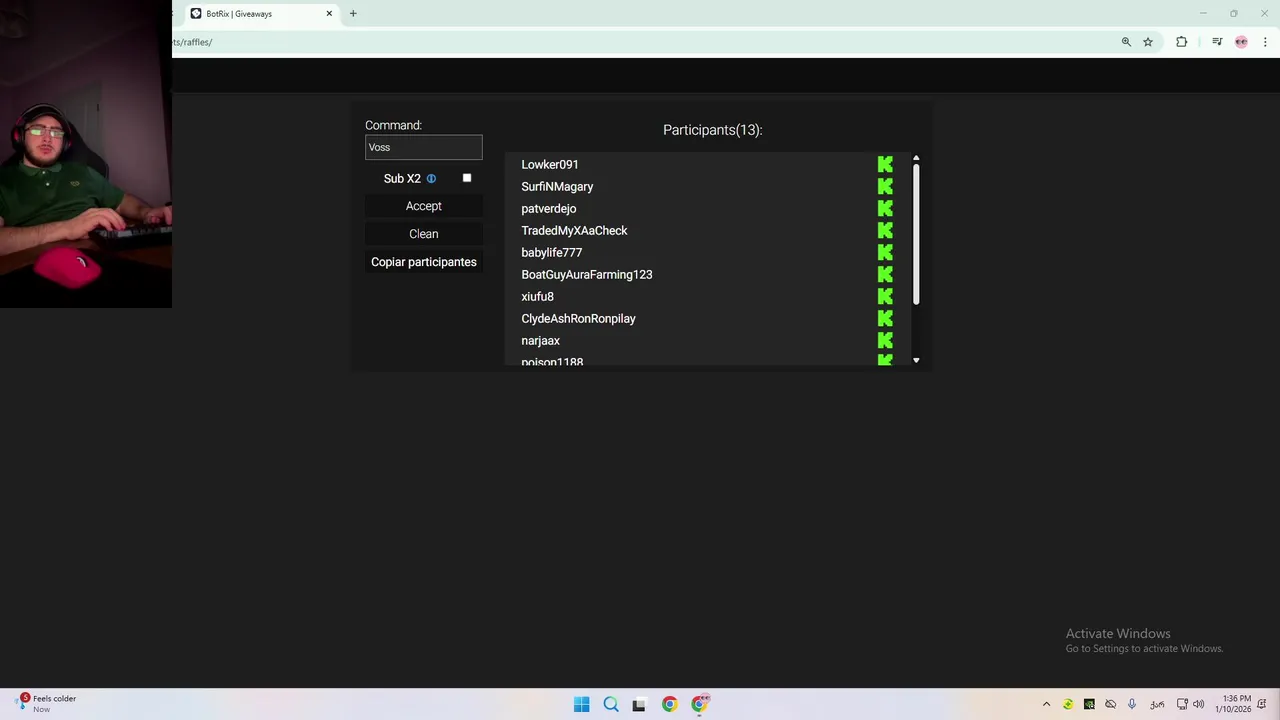Click the Kick icon beside patverdejo

tap(885, 208)
